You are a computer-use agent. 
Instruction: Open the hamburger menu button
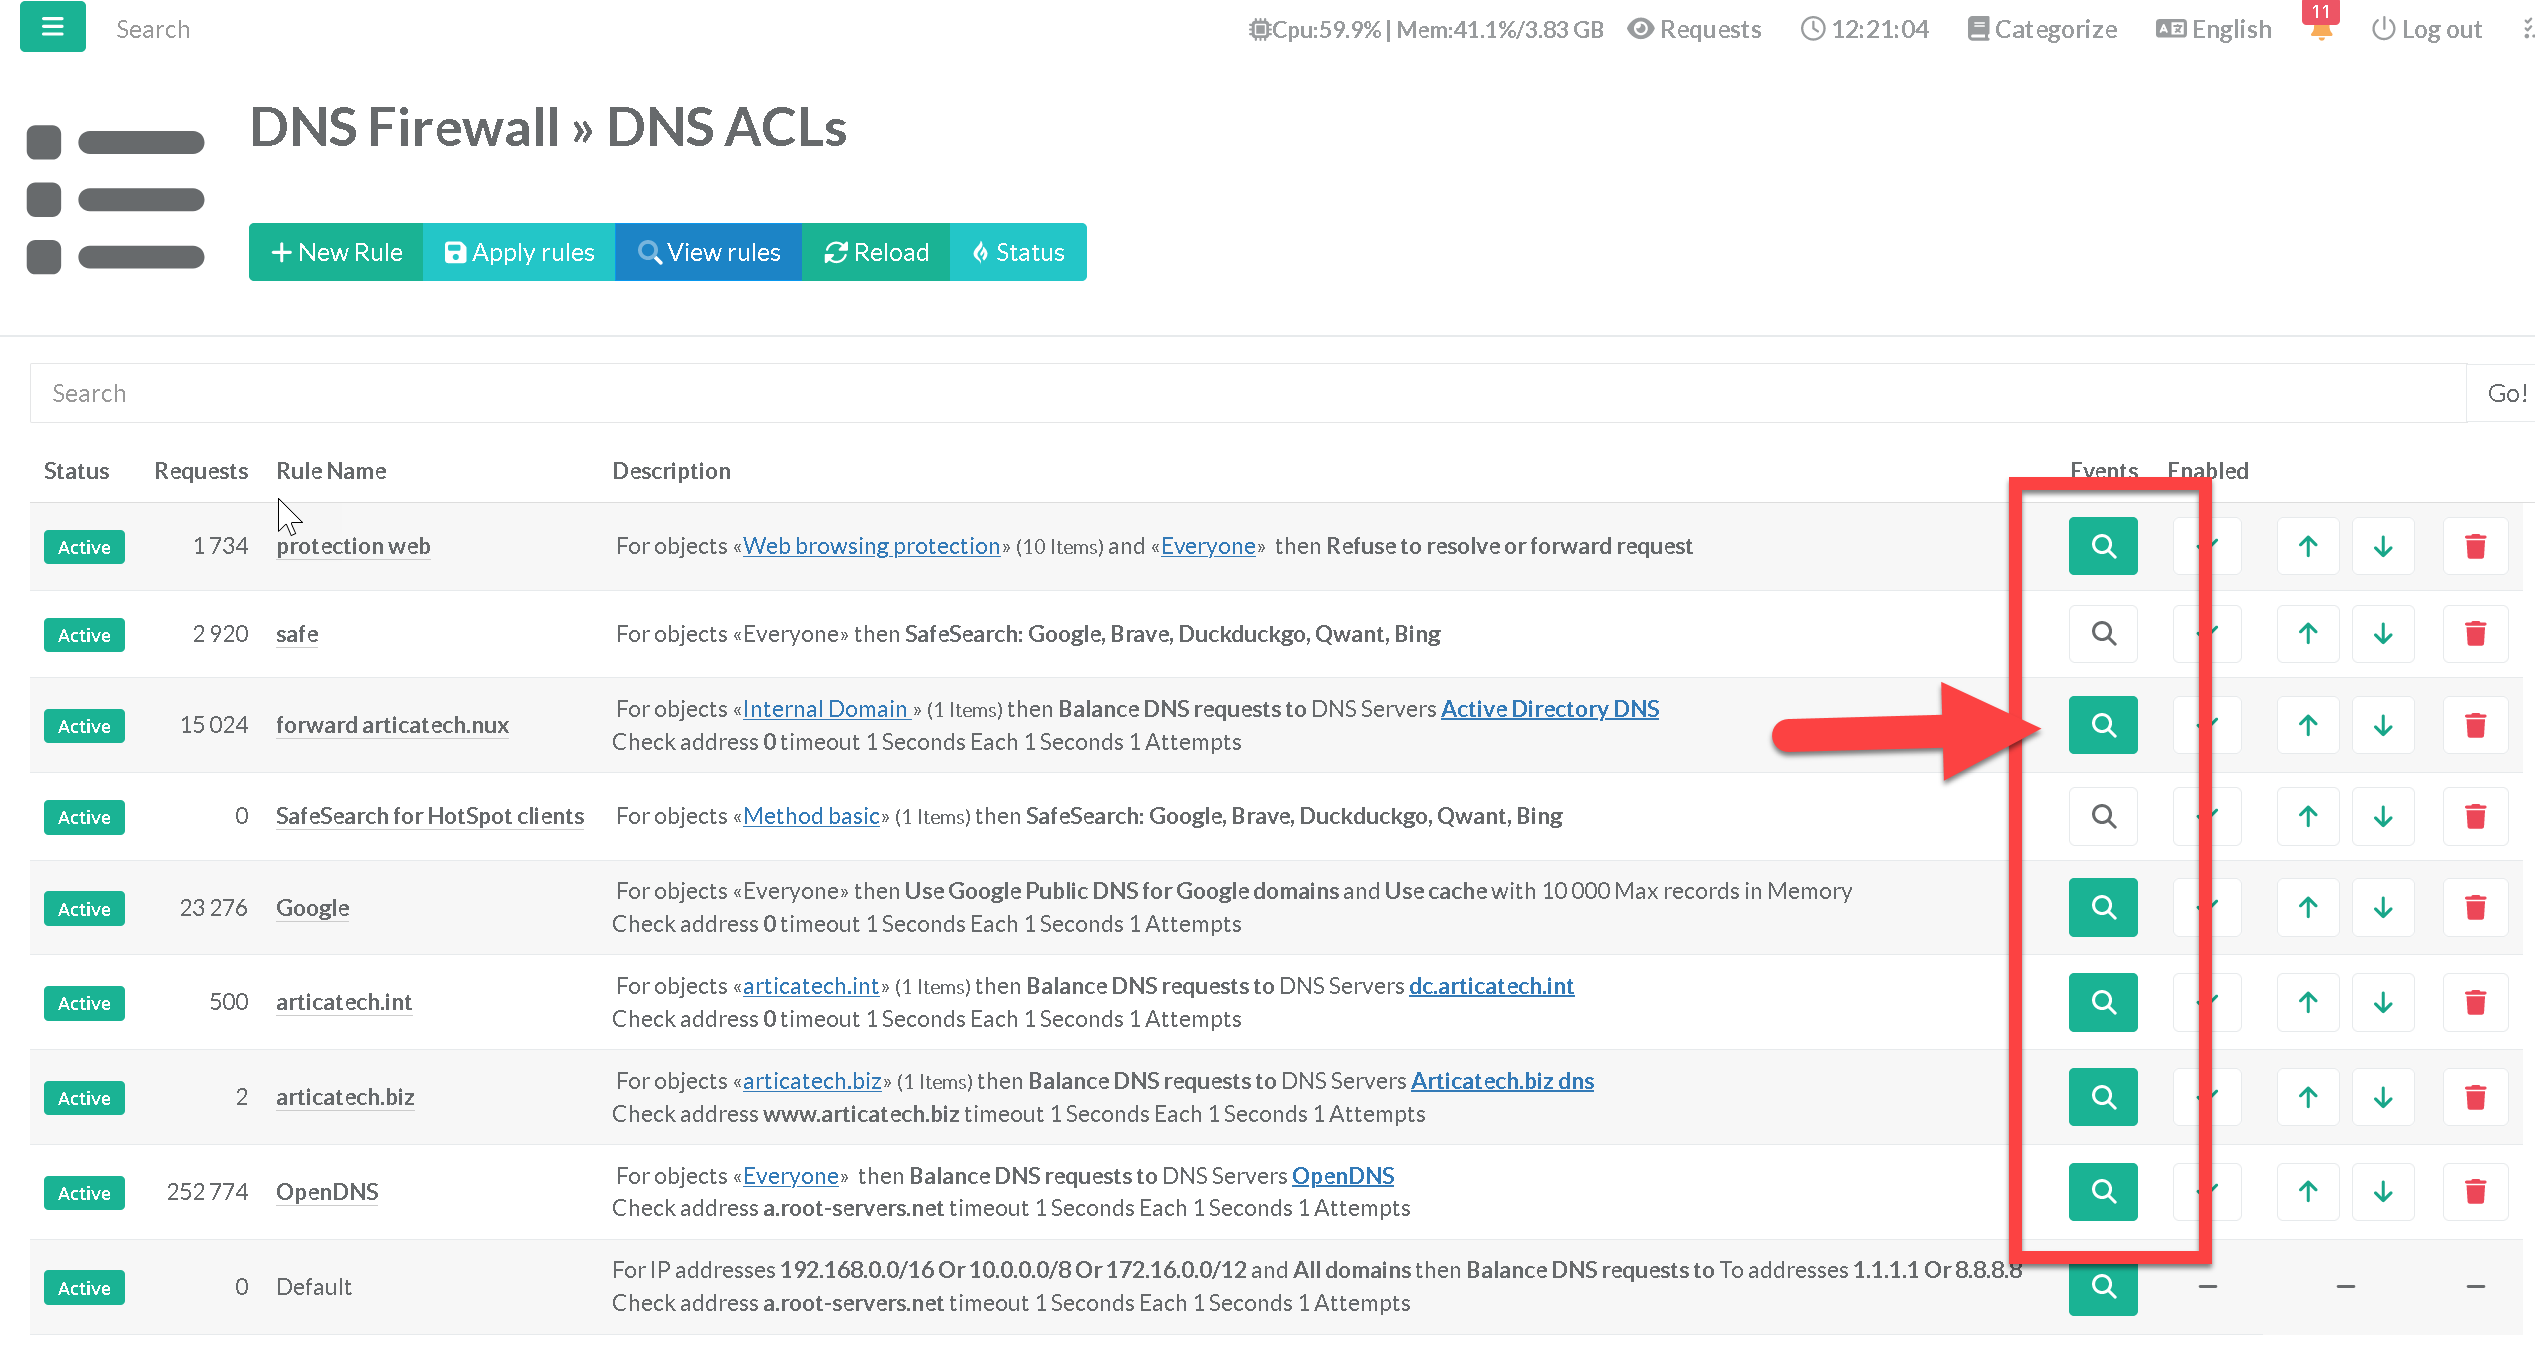click(x=52, y=27)
